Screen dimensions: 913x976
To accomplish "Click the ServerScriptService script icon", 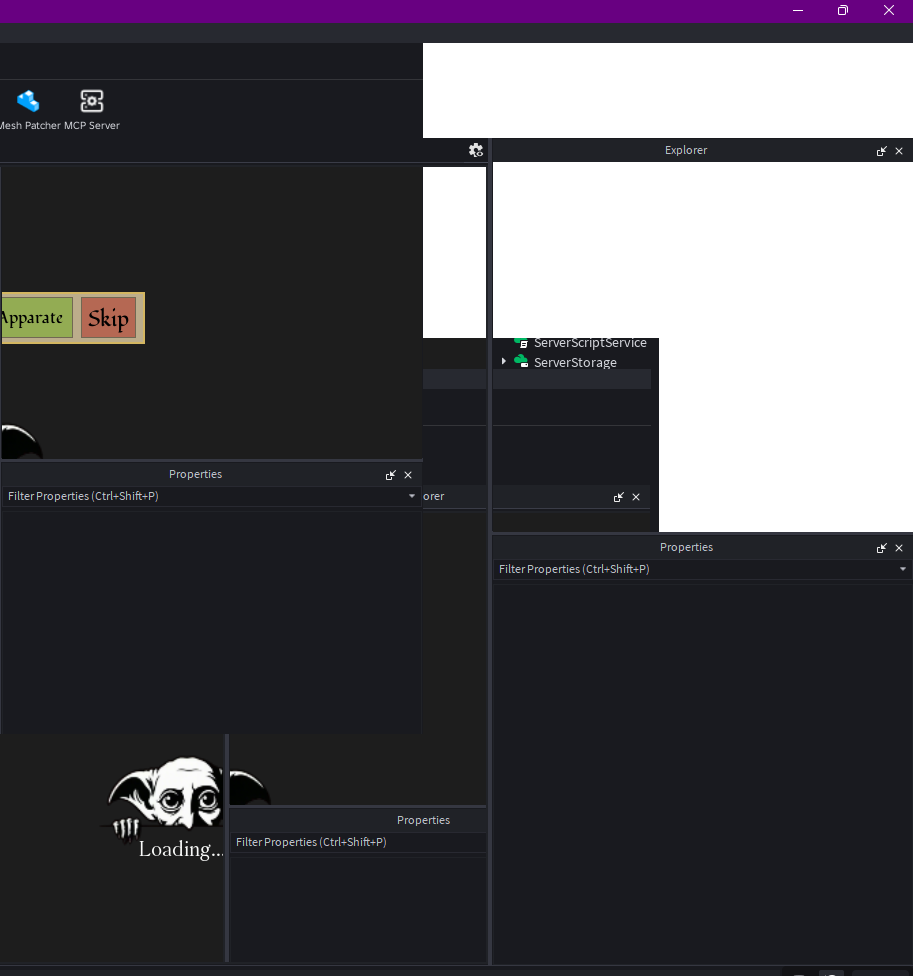I will (x=521, y=342).
